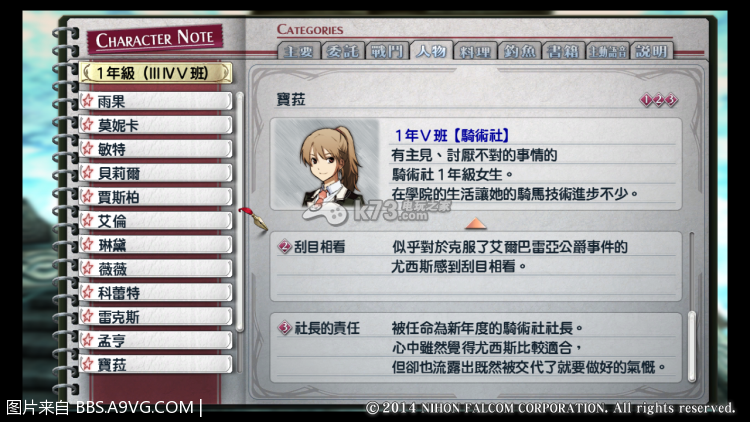Select the 釣魚 tab
This screenshot has height=422, width=750.
[x=519, y=51]
